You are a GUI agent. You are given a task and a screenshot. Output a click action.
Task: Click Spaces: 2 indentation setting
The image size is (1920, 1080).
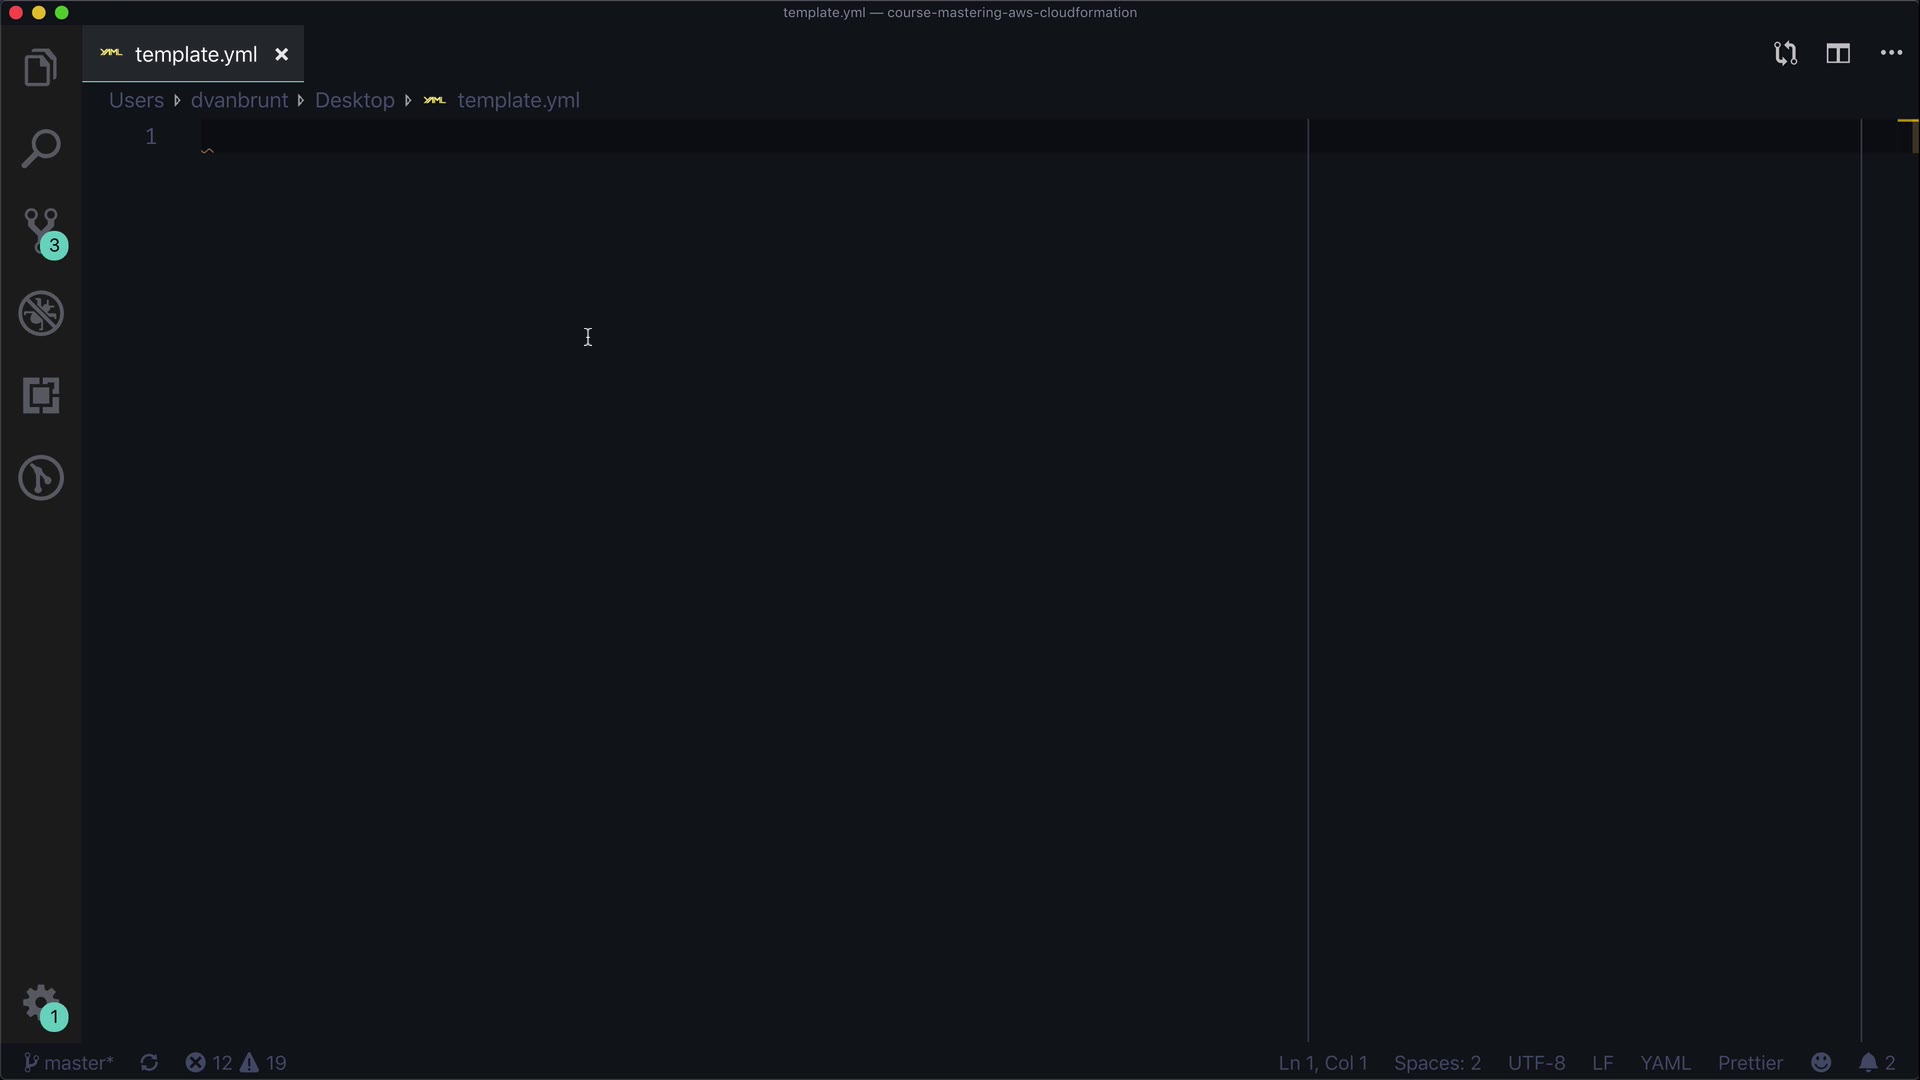coord(1437,1063)
